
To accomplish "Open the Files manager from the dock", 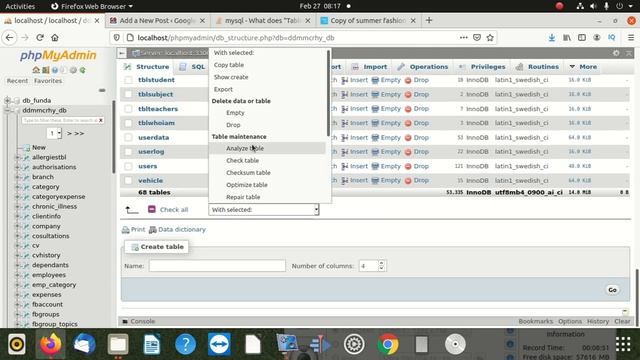I will tap(118, 344).
